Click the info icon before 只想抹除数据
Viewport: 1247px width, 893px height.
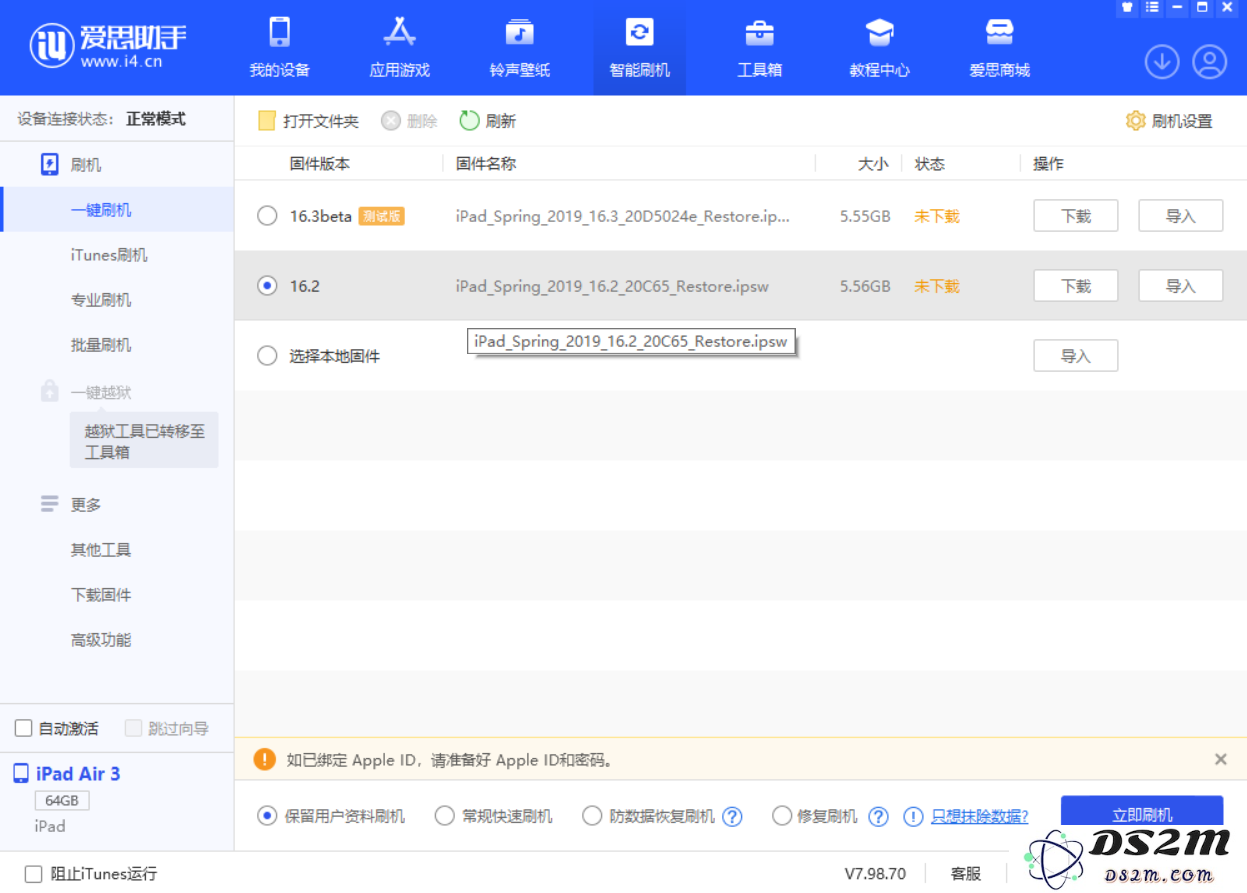(913, 816)
